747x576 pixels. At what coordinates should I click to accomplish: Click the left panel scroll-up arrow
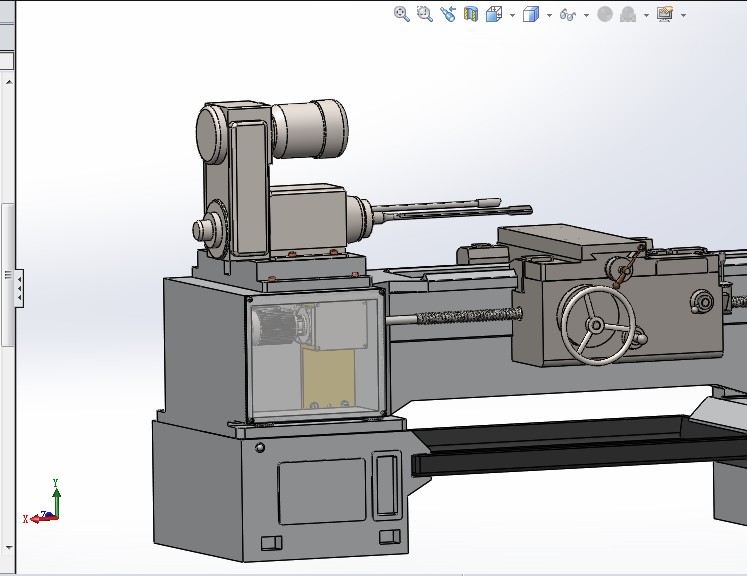tap(9, 82)
